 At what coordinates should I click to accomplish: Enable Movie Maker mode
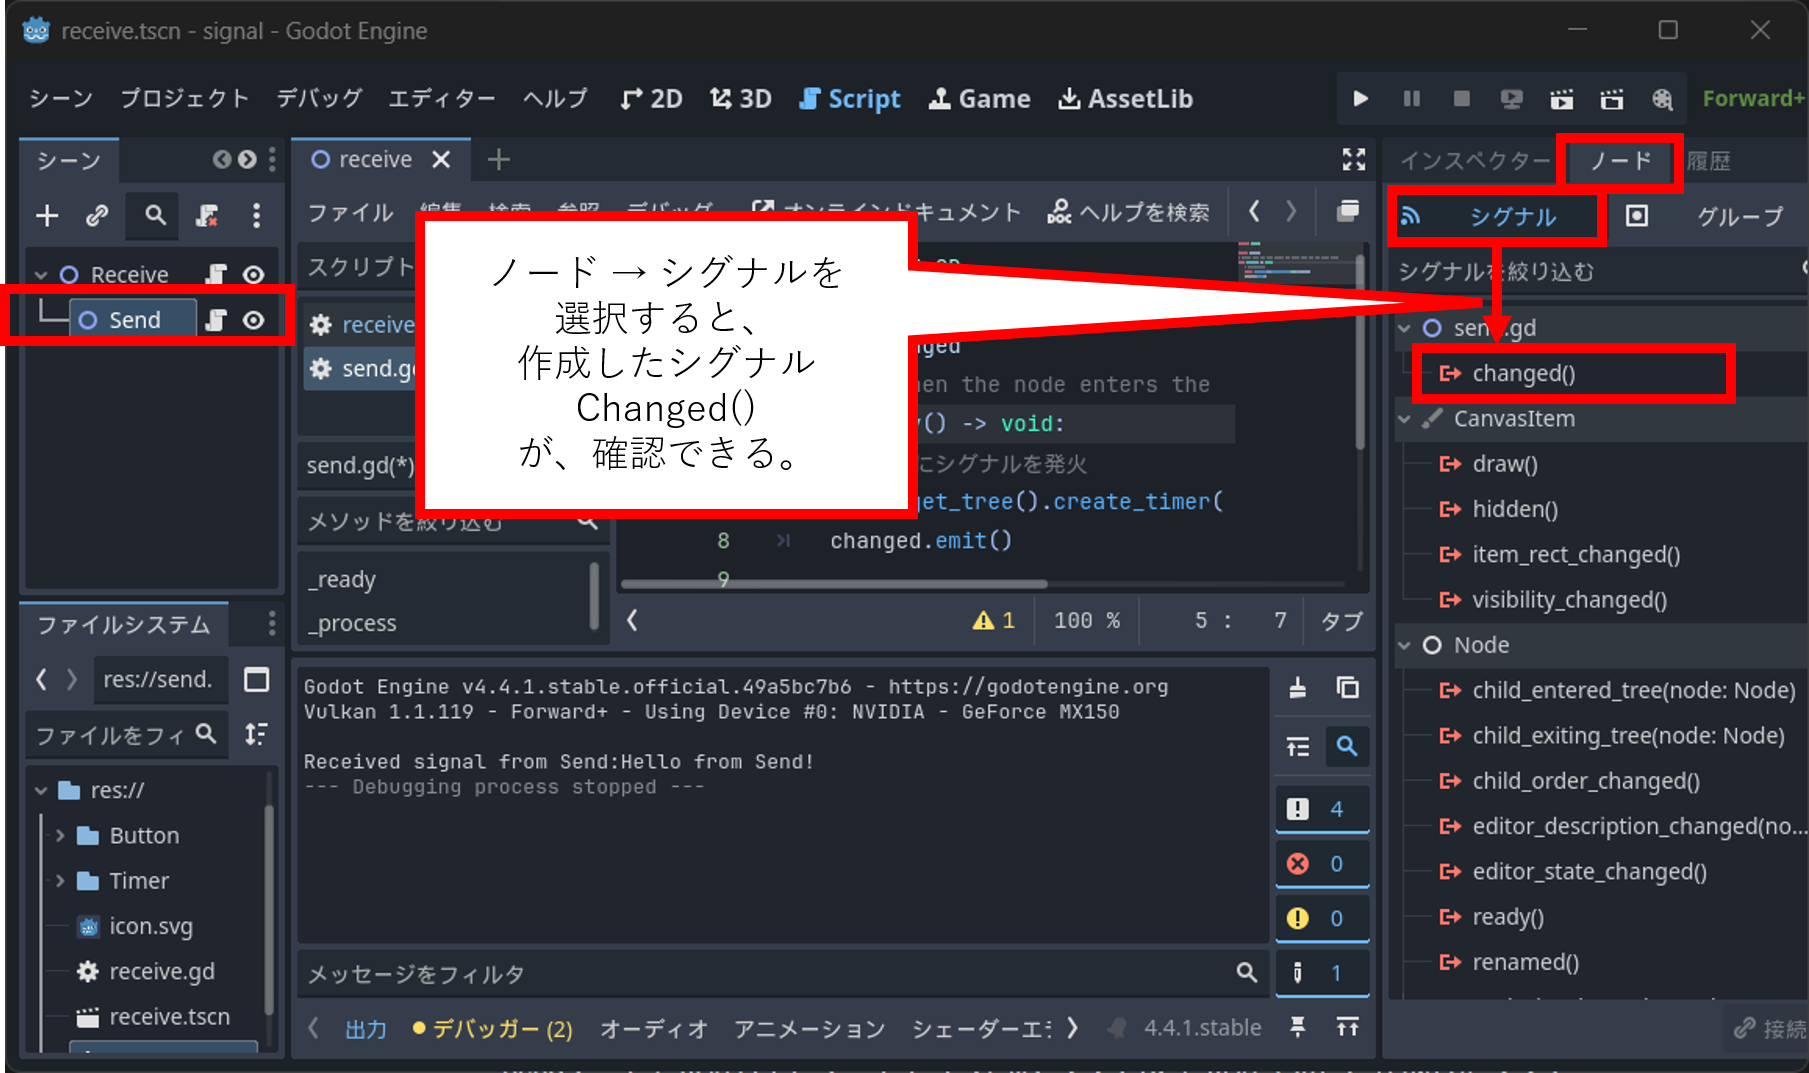point(1662,99)
